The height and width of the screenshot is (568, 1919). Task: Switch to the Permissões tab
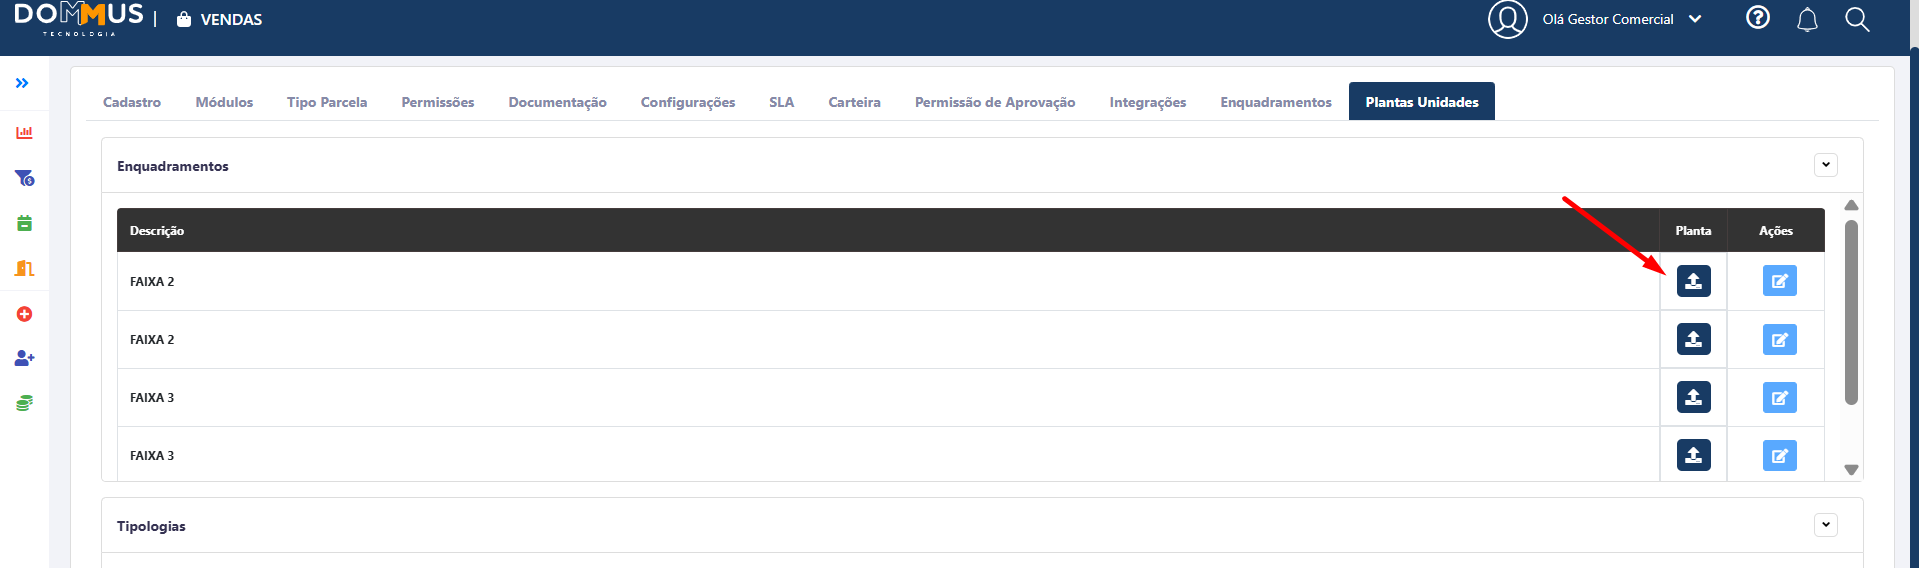(437, 102)
